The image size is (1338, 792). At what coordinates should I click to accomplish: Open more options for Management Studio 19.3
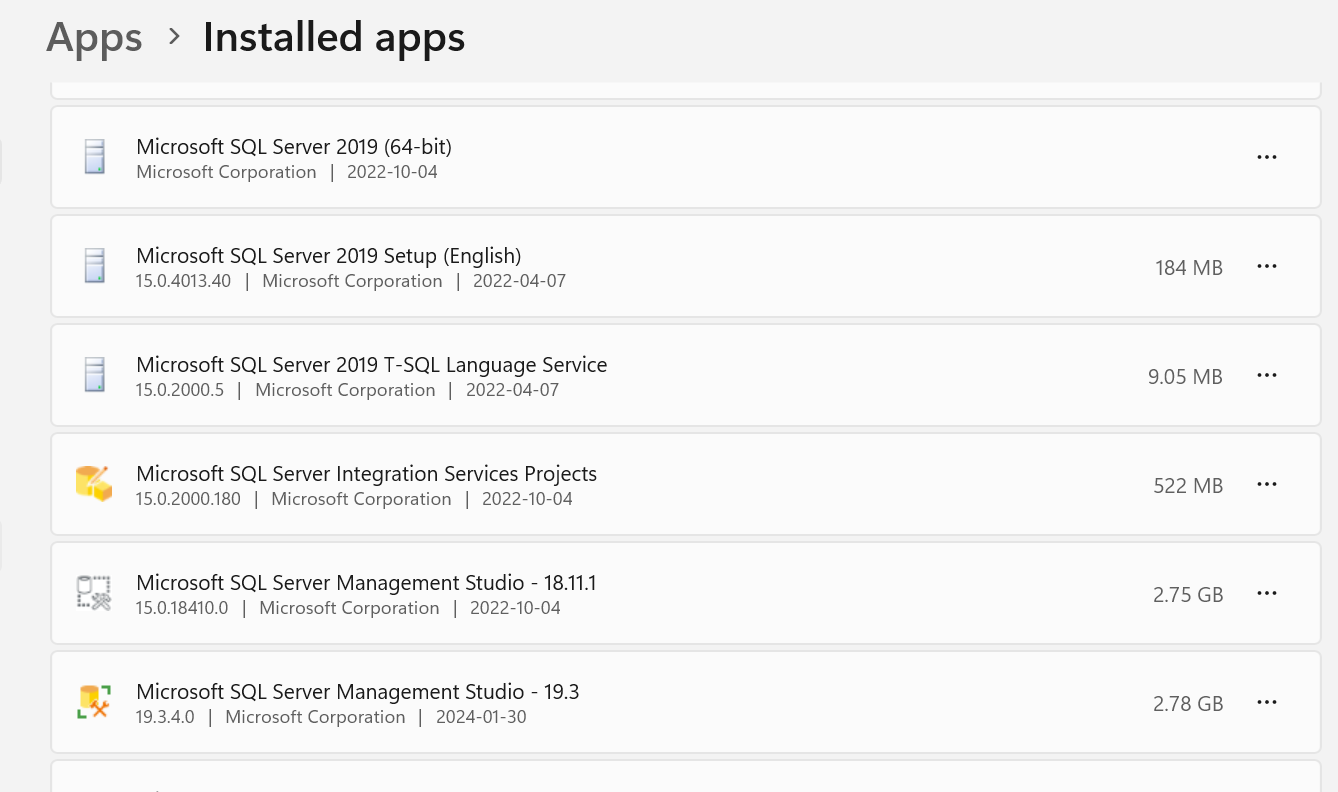[1266, 702]
